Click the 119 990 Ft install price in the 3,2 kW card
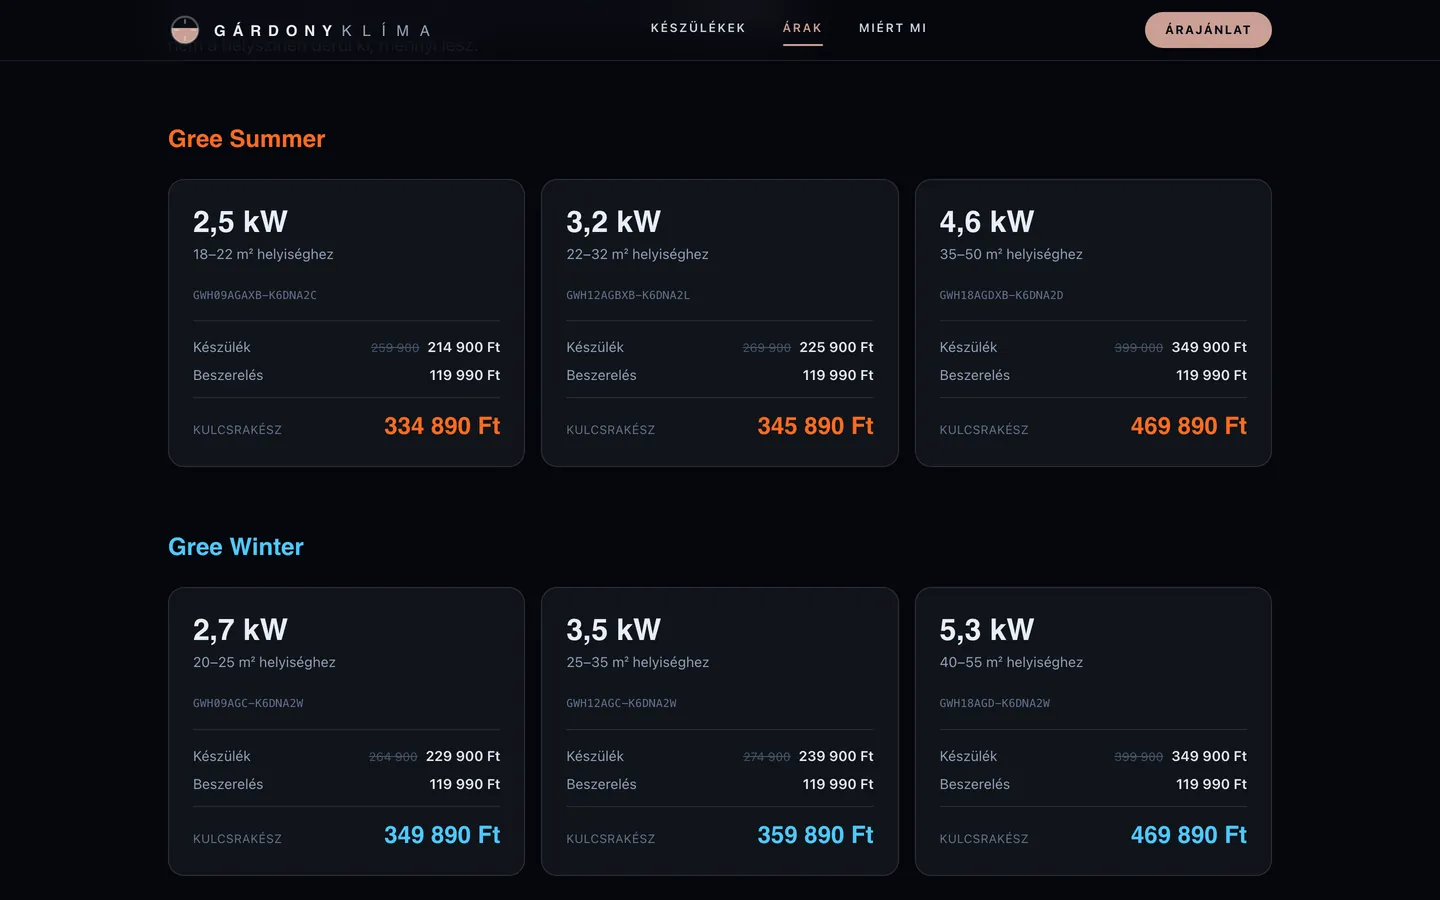The height and width of the screenshot is (900, 1440). (838, 375)
